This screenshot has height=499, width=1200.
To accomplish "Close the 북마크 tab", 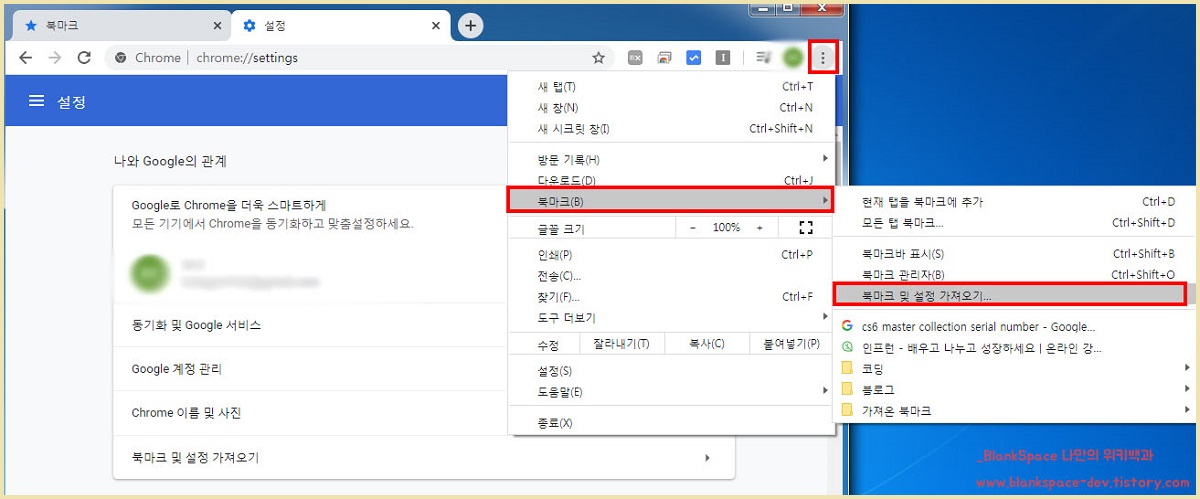I will (218, 25).
